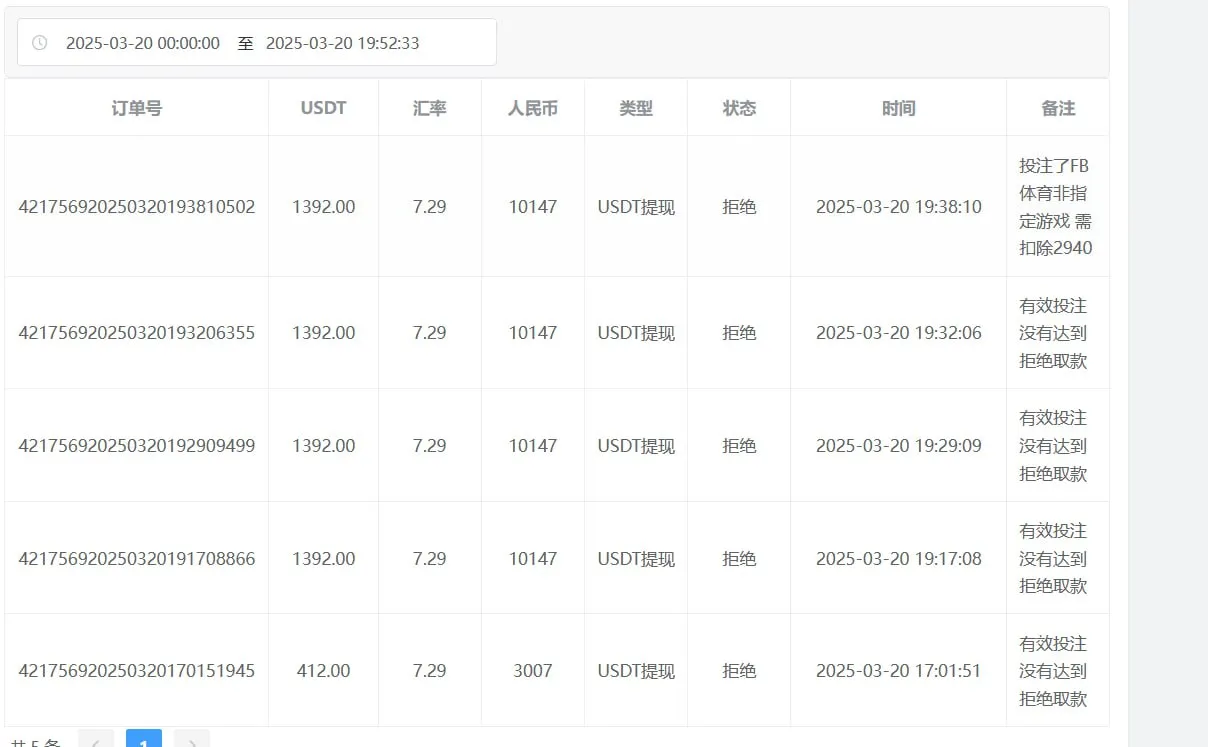The width and height of the screenshot is (1208, 747).
Task: Select order number 421756920250320170151945
Action: point(137,671)
